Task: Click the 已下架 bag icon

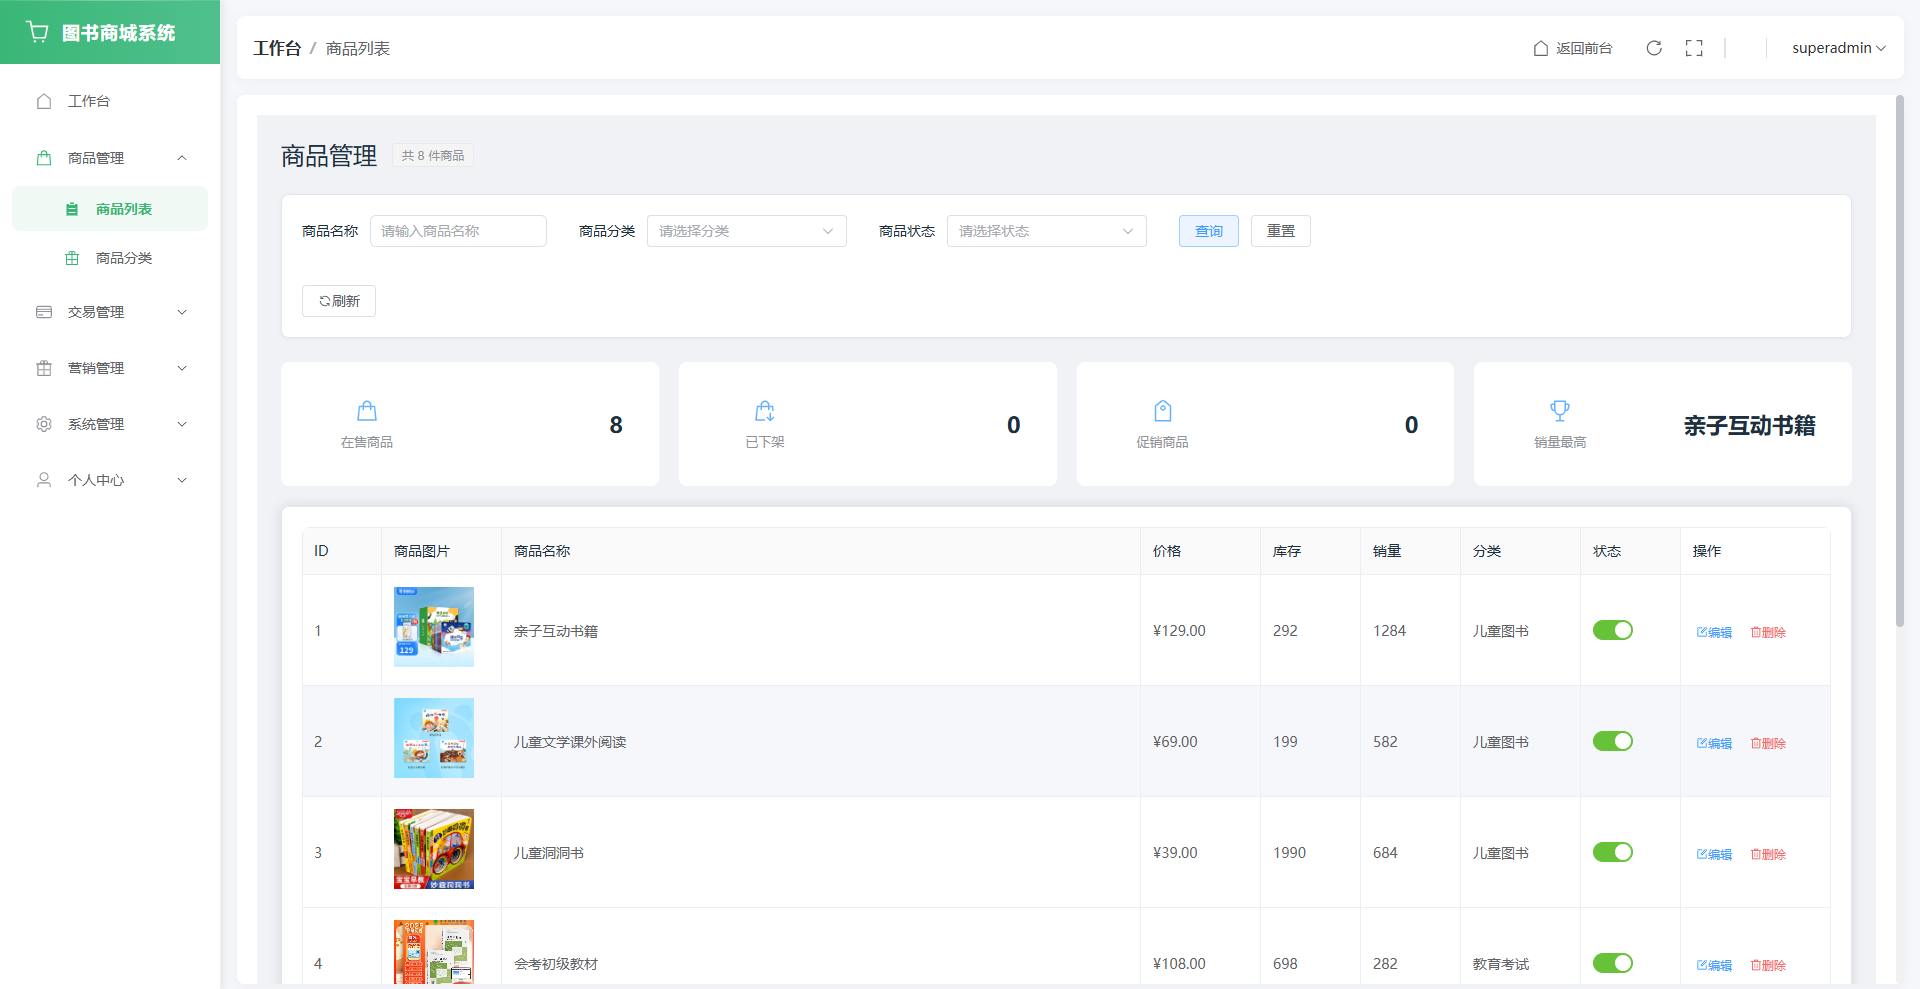Action: (x=765, y=411)
